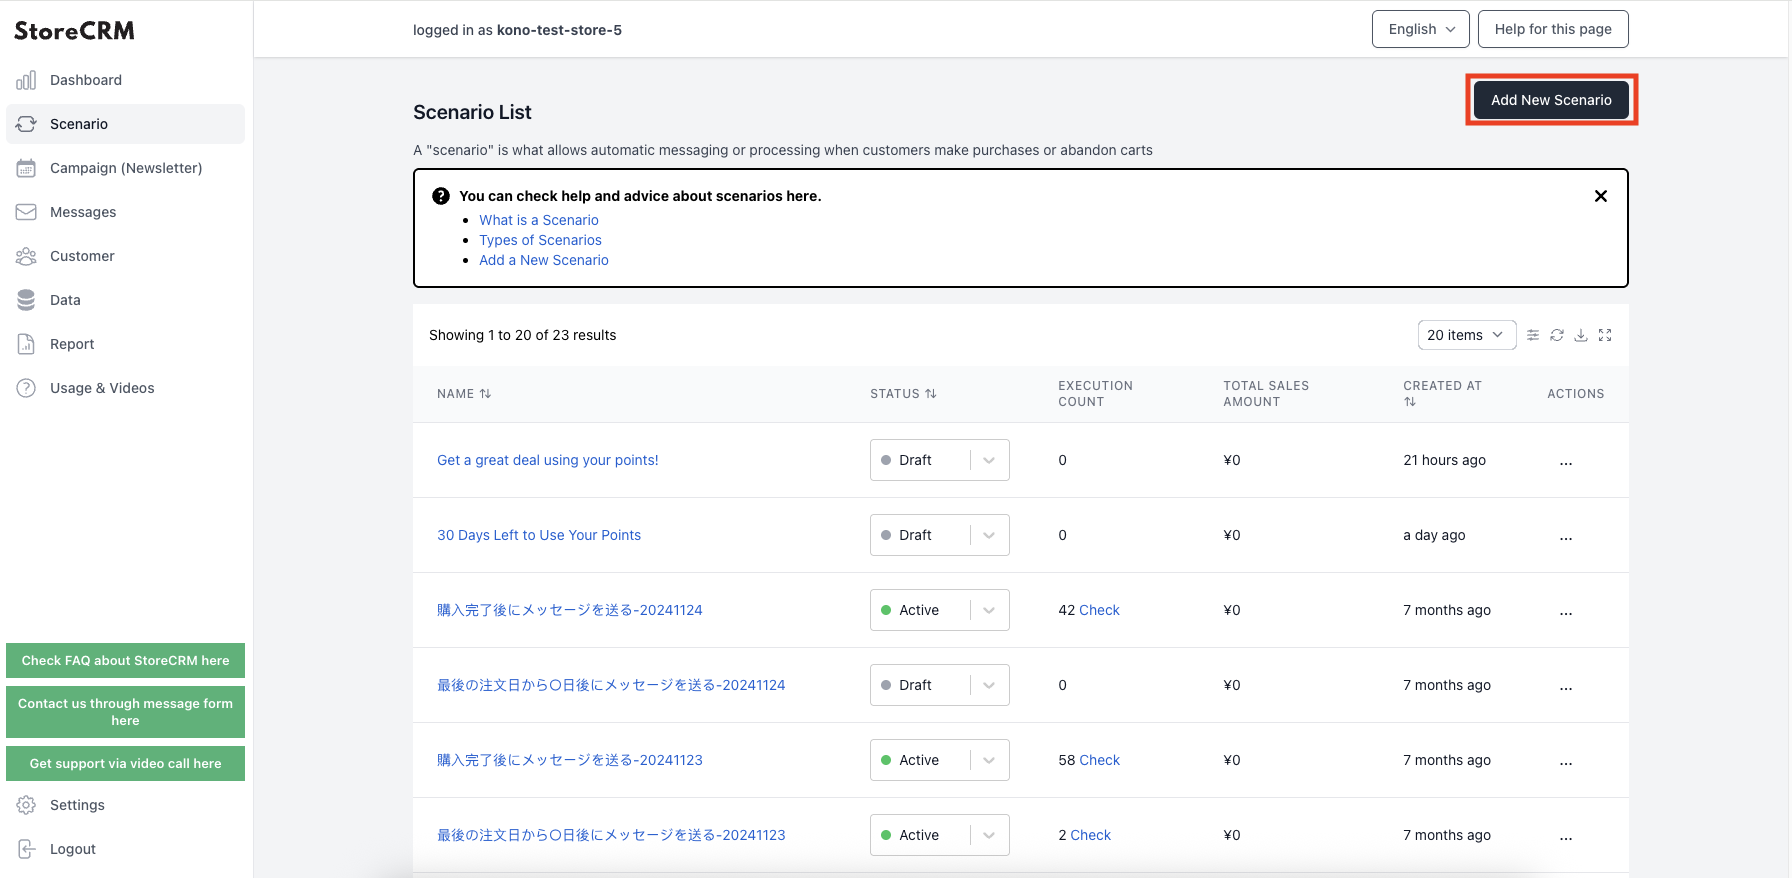Click Contact us through message form
Screen dimensions: 1792x878
tap(125, 712)
